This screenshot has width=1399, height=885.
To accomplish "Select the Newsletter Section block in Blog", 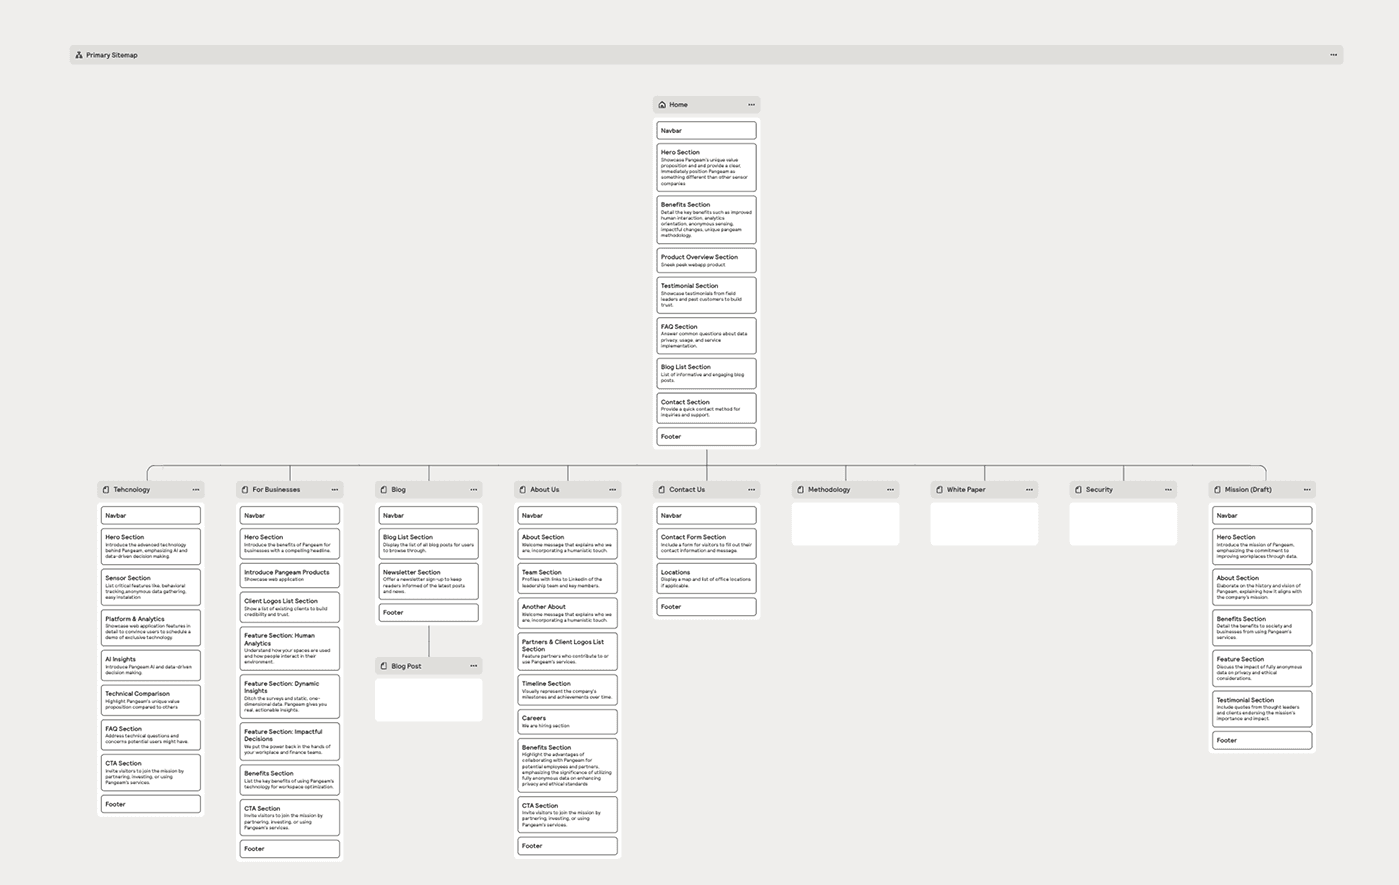I will click(x=429, y=581).
